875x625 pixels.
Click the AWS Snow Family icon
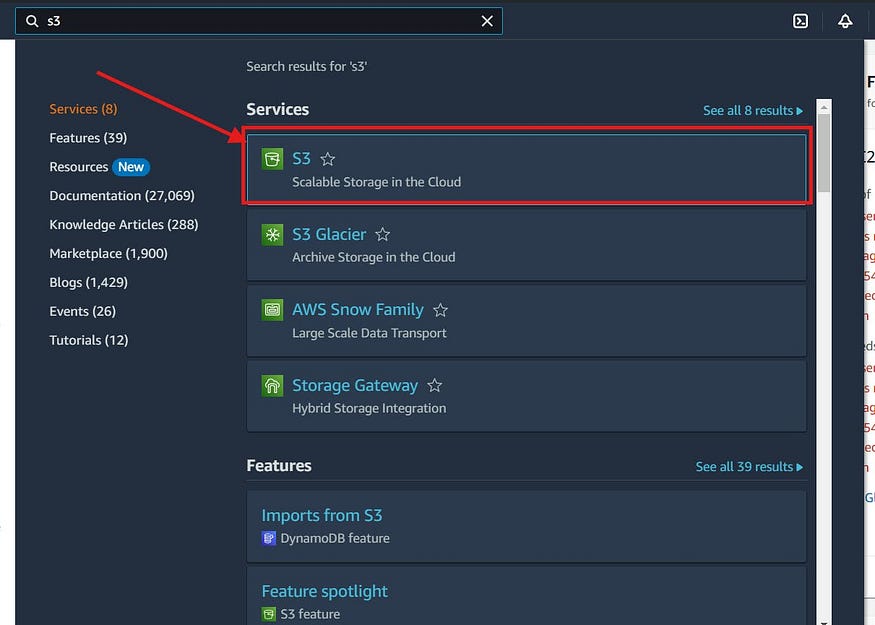pos(272,310)
